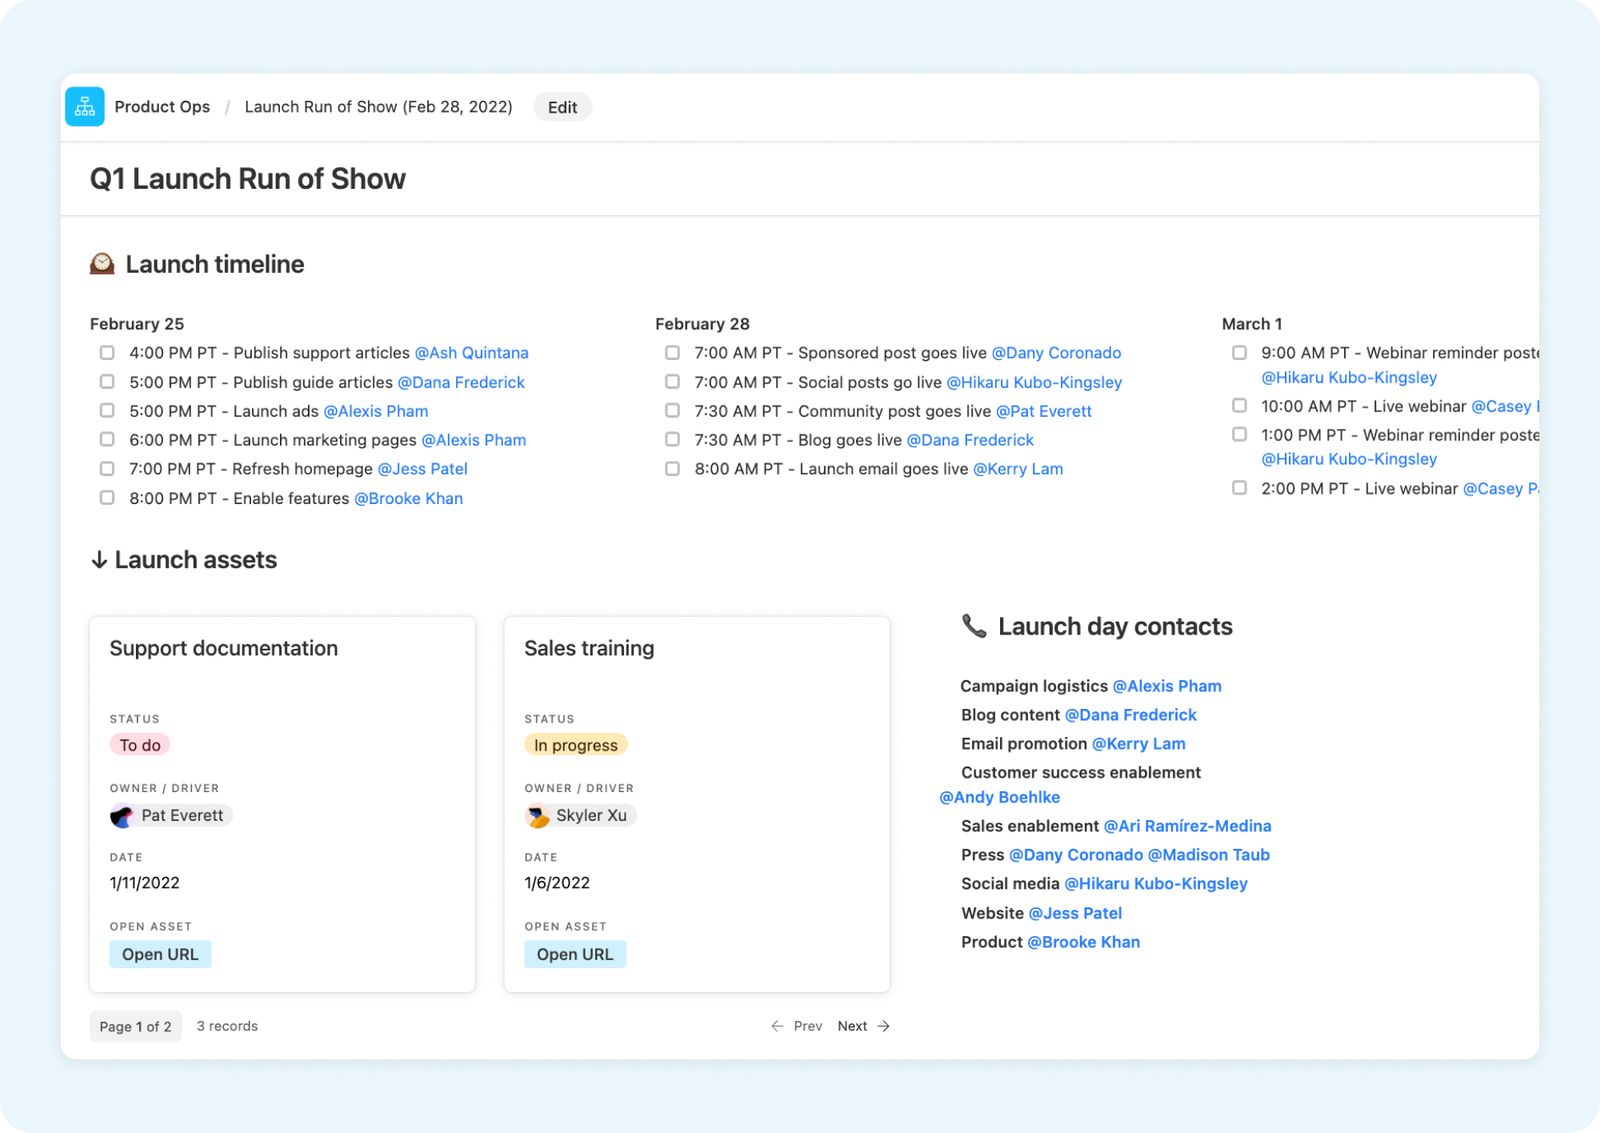Open the Product Ops breadcrumb
Image resolution: width=1600 pixels, height=1133 pixels.
coord(162,107)
